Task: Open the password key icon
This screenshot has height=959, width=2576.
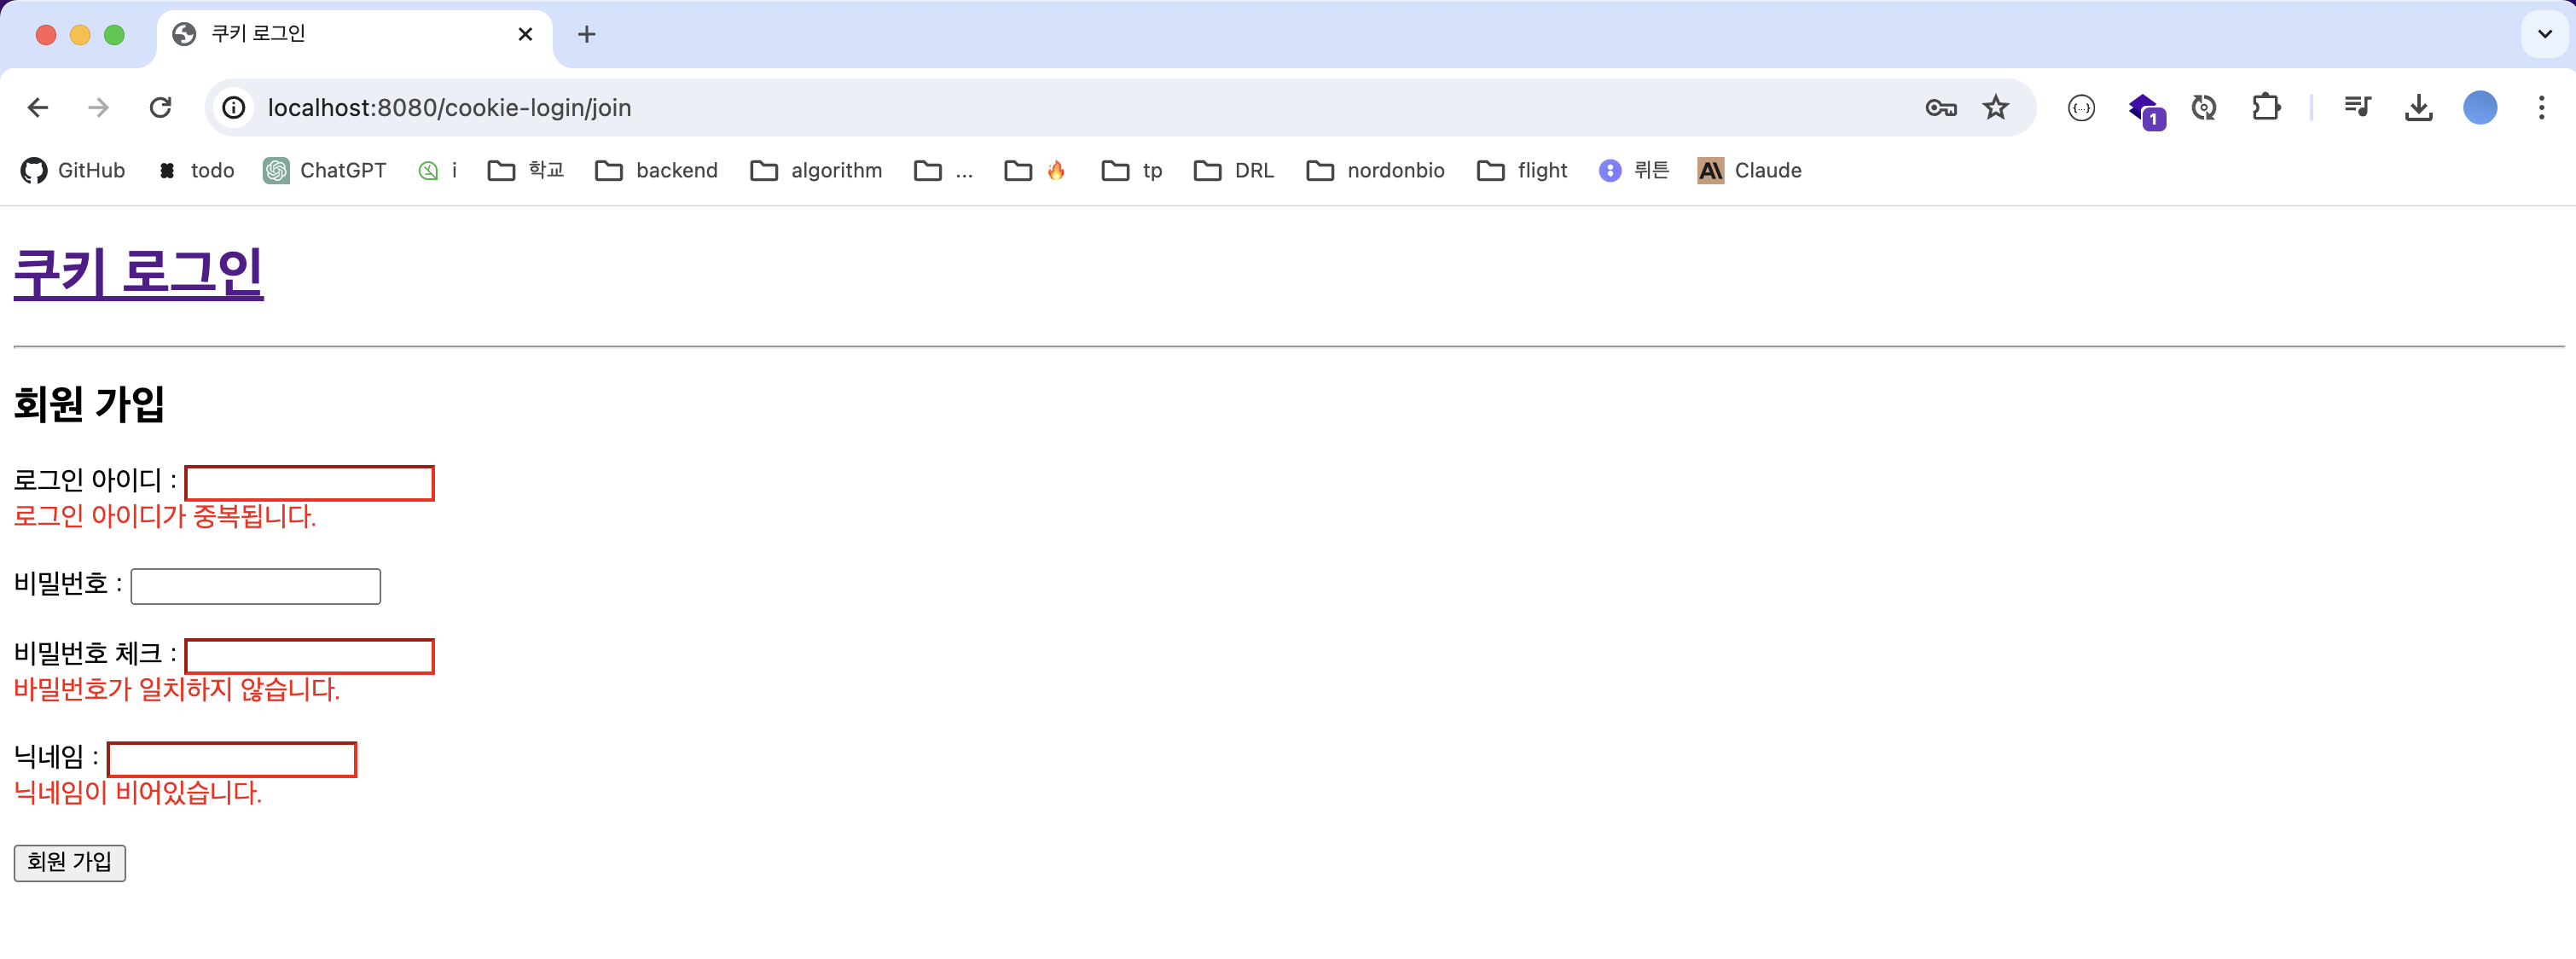Action: [1940, 107]
